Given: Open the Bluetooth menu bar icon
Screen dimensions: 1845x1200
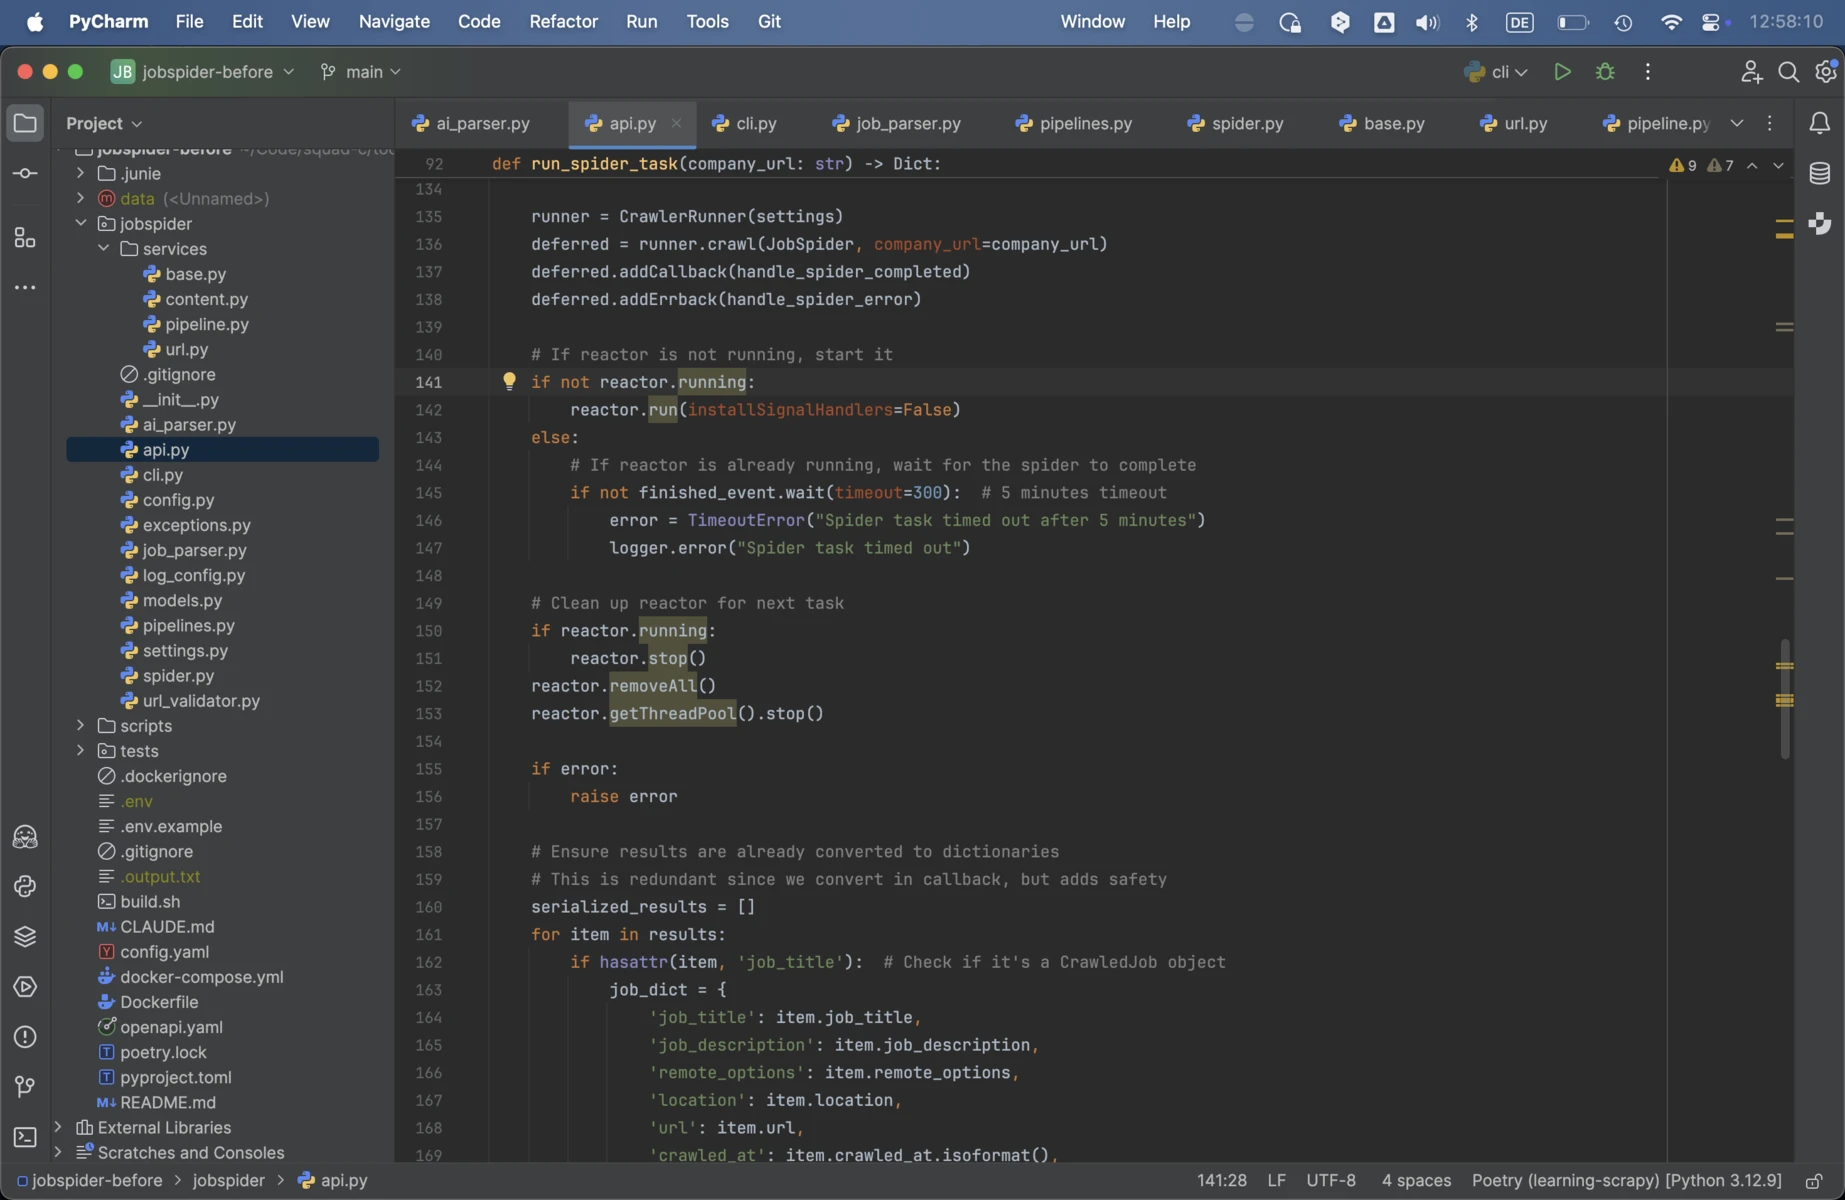Looking at the screenshot, I should (1472, 22).
